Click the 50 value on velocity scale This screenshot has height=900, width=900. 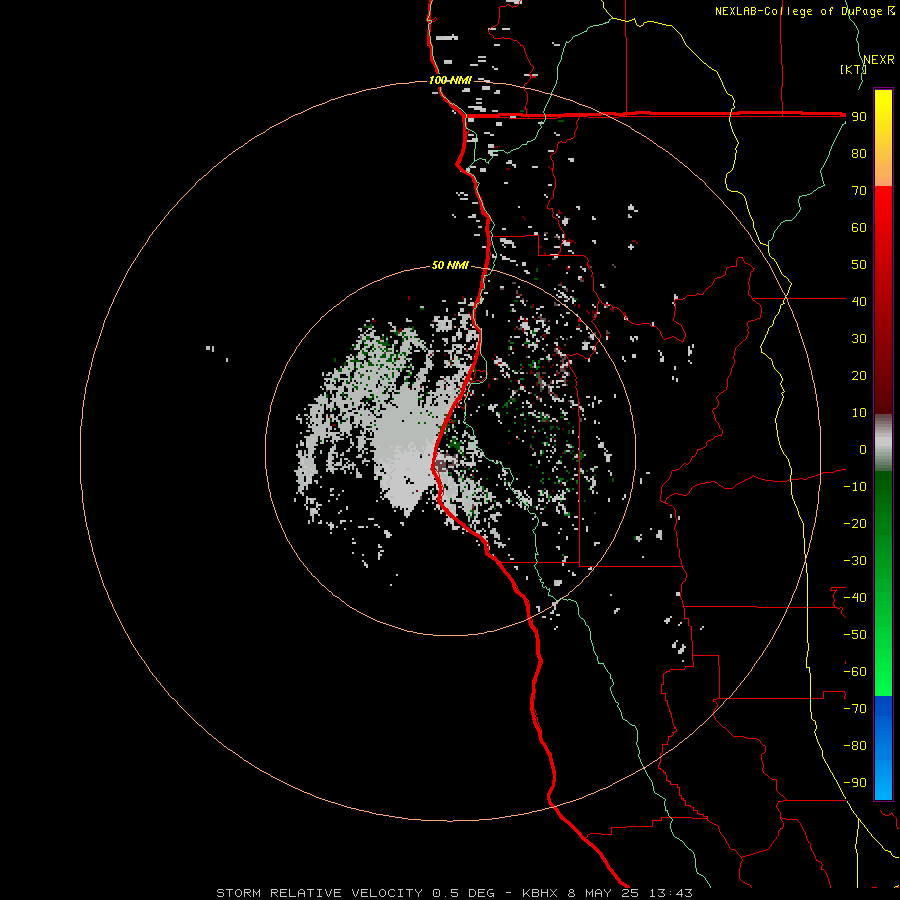859,265
